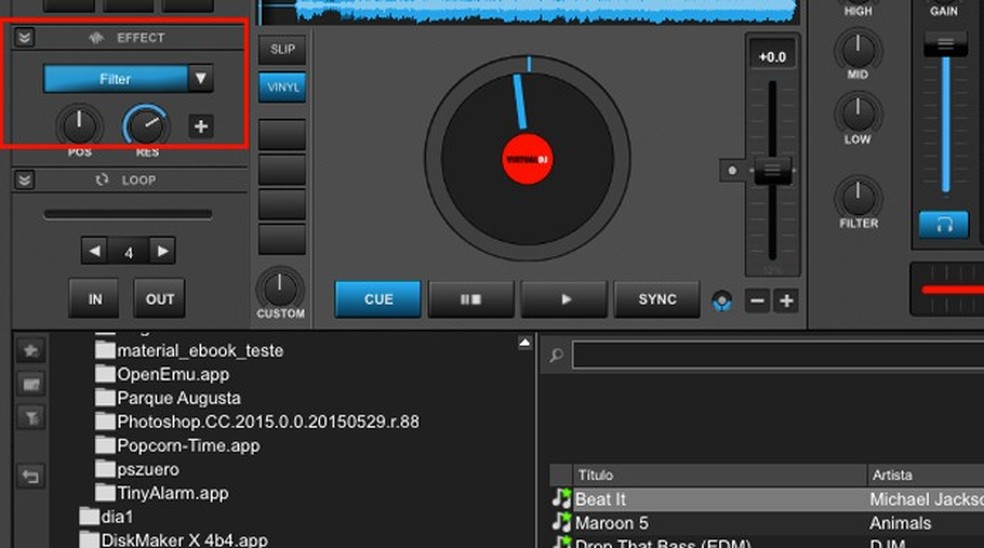Select the Popcorn-Time.app folder
The width and height of the screenshot is (984, 548).
pyautogui.click(x=178, y=446)
